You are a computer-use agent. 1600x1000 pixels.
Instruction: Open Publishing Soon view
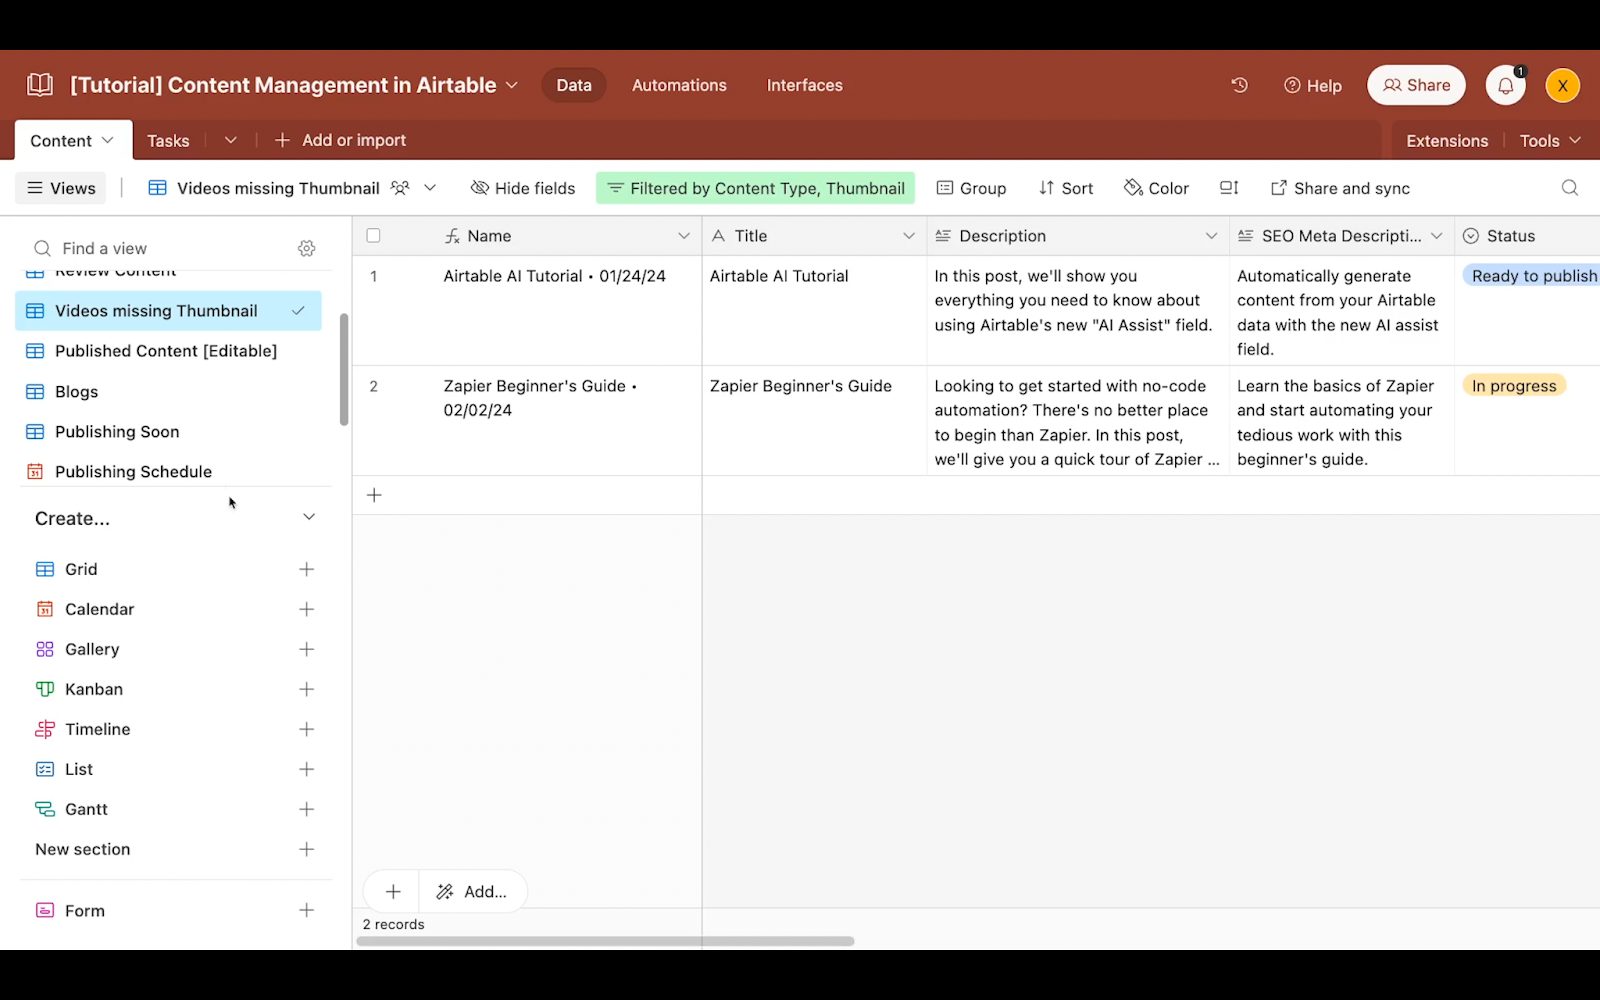coord(168,431)
